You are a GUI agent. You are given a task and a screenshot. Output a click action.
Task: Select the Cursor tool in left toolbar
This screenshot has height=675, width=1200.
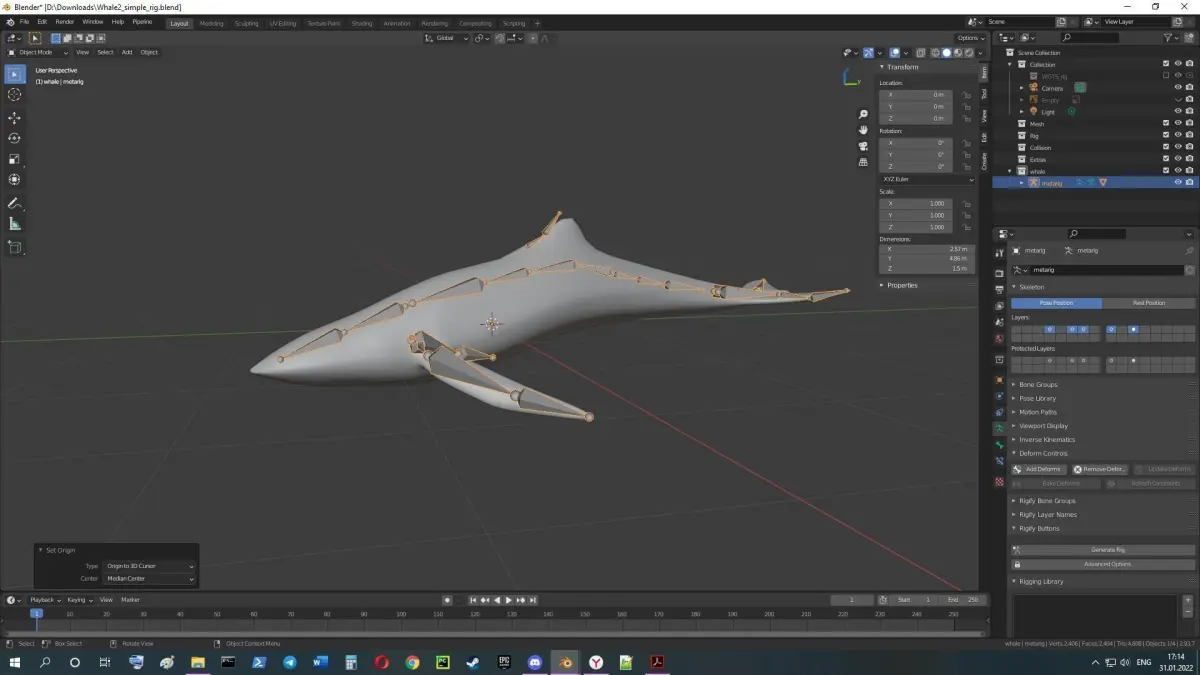14,95
